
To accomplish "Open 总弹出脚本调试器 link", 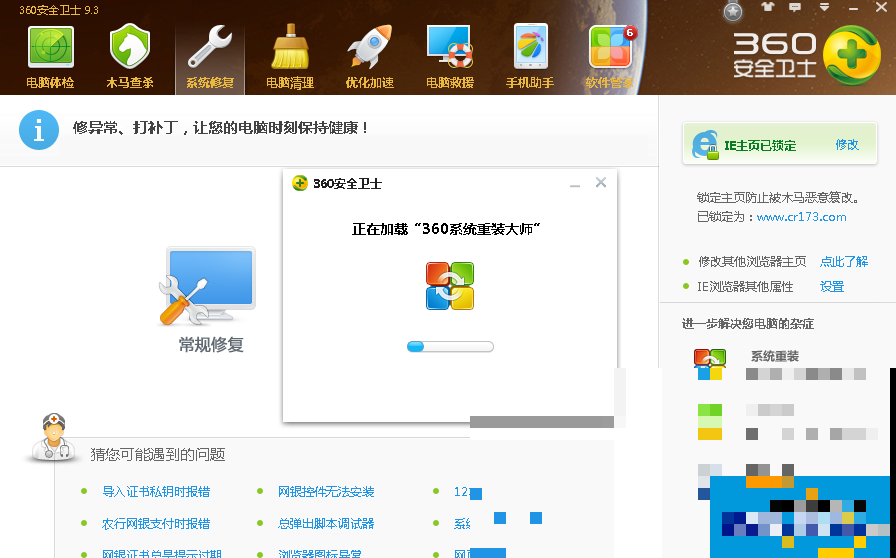I will pyautogui.click(x=326, y=524).
